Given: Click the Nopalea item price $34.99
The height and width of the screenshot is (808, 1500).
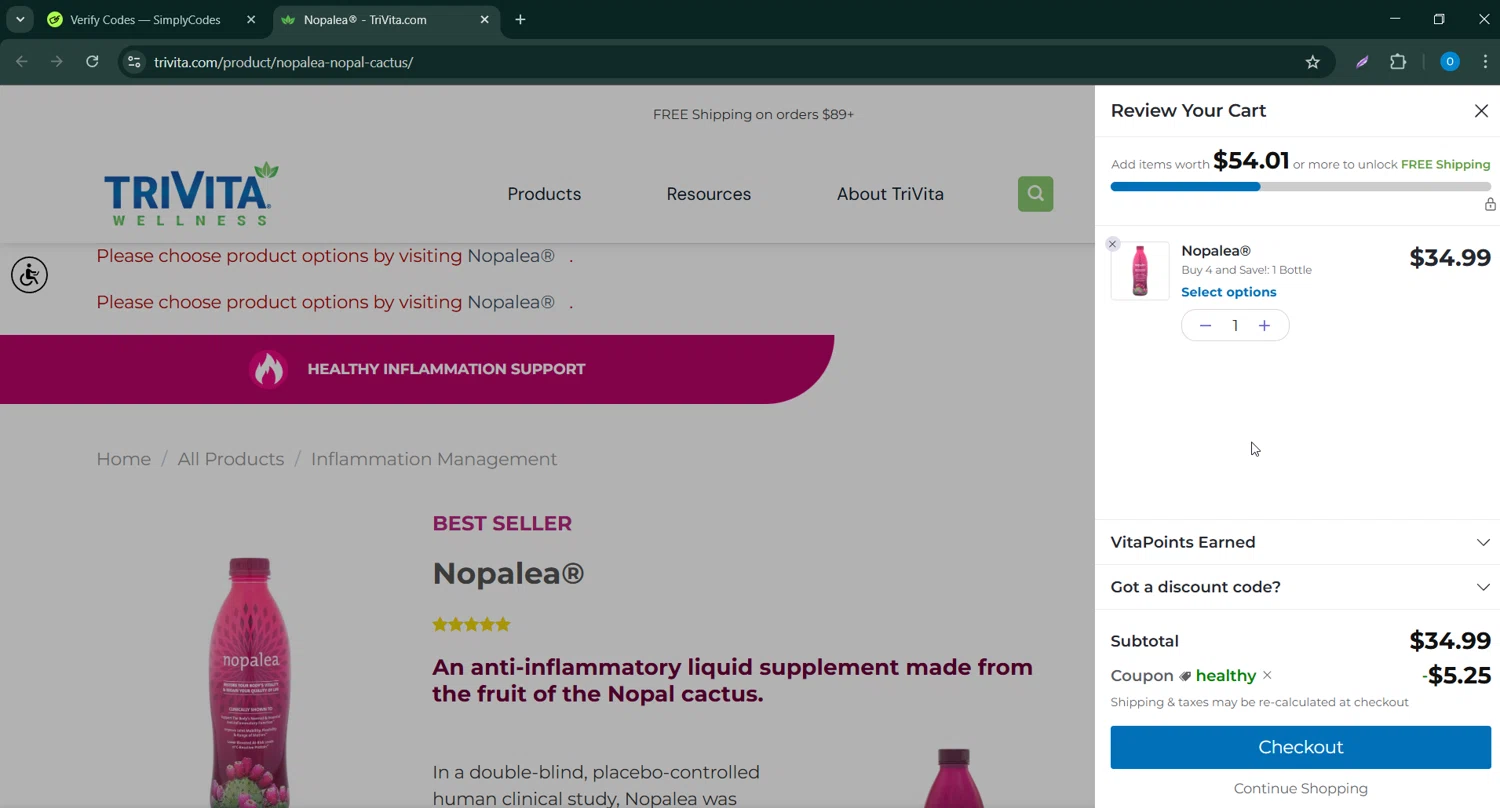Looking at the screenshot, I should [x=1450, y=258].
